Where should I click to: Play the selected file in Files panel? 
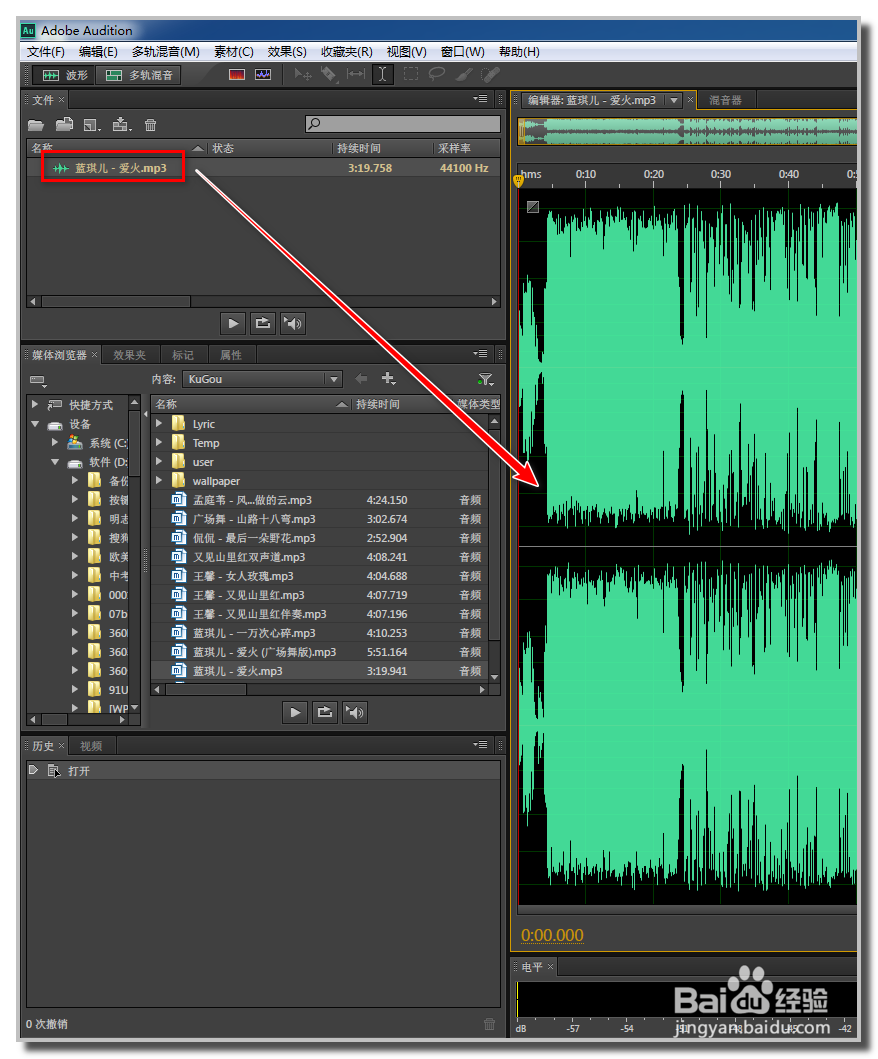(x=233, y=324)
